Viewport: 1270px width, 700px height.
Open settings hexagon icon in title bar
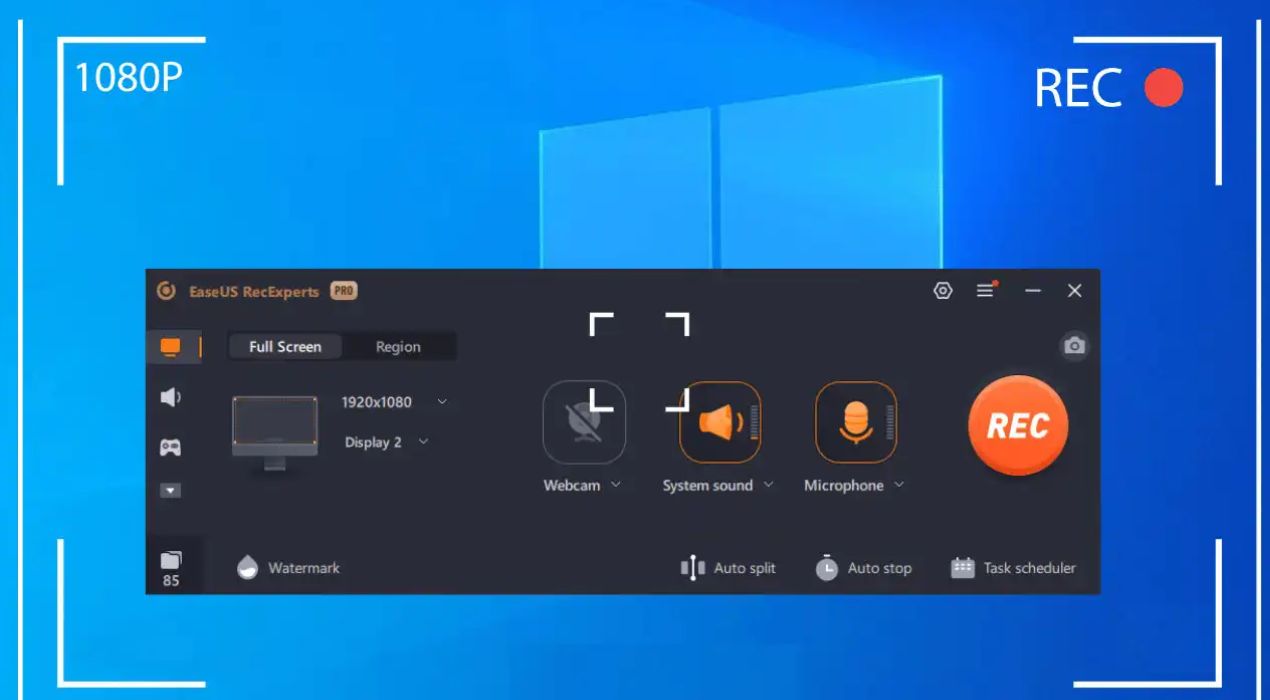tap(942, 291)
